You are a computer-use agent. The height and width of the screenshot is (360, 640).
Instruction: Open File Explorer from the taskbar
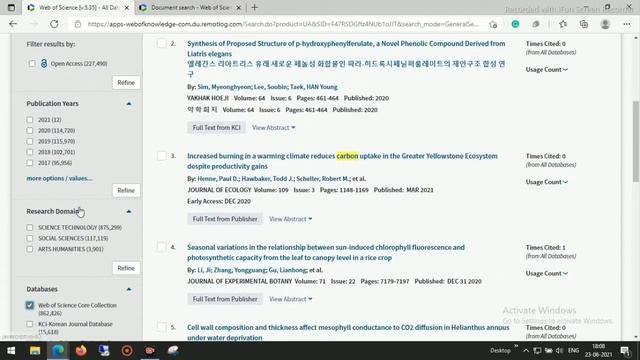[x=35, y=351]
